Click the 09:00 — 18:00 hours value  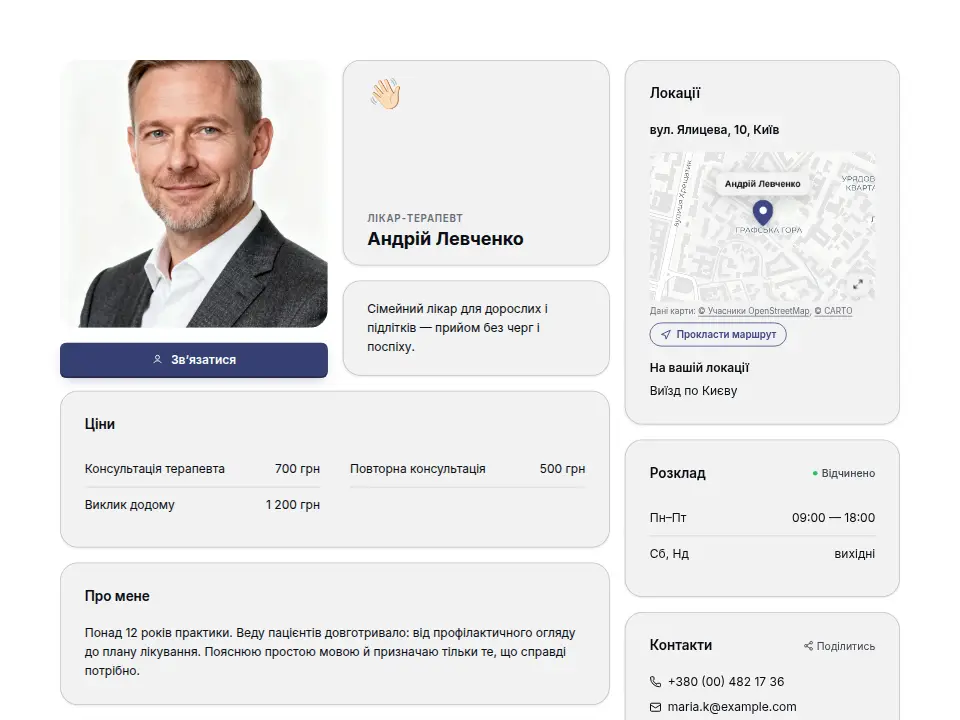[833, 518]
